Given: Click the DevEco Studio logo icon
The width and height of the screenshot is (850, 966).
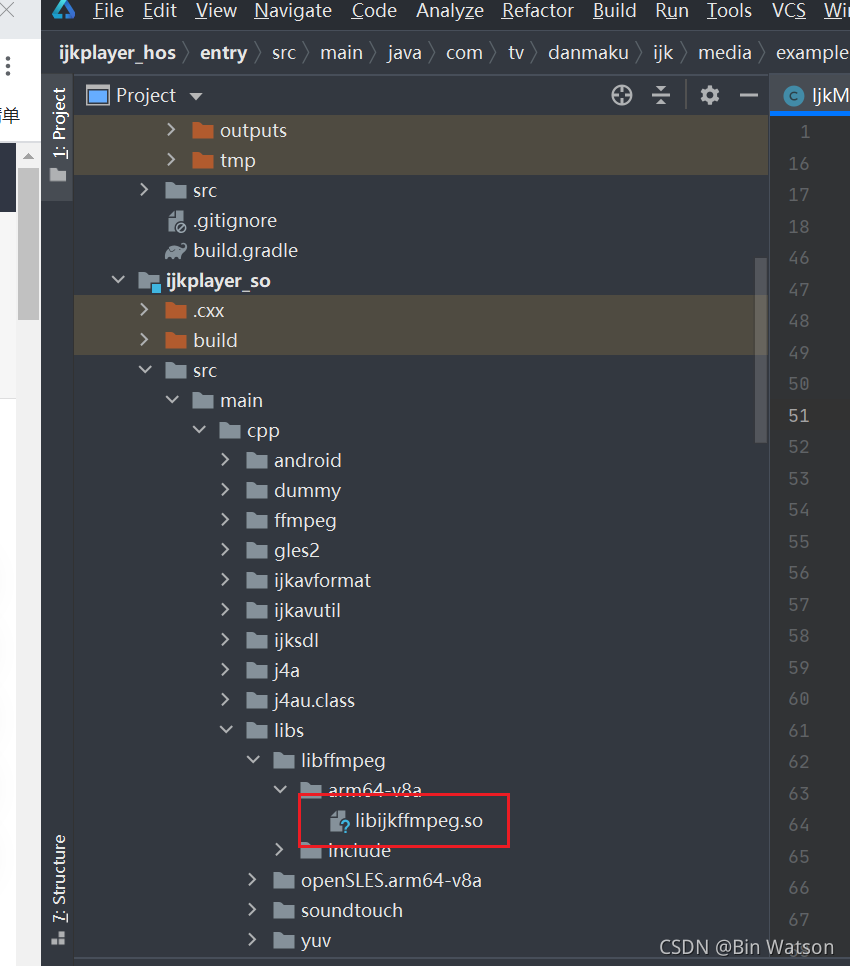Looking at the screenshot, I should [x=63, y=9].
